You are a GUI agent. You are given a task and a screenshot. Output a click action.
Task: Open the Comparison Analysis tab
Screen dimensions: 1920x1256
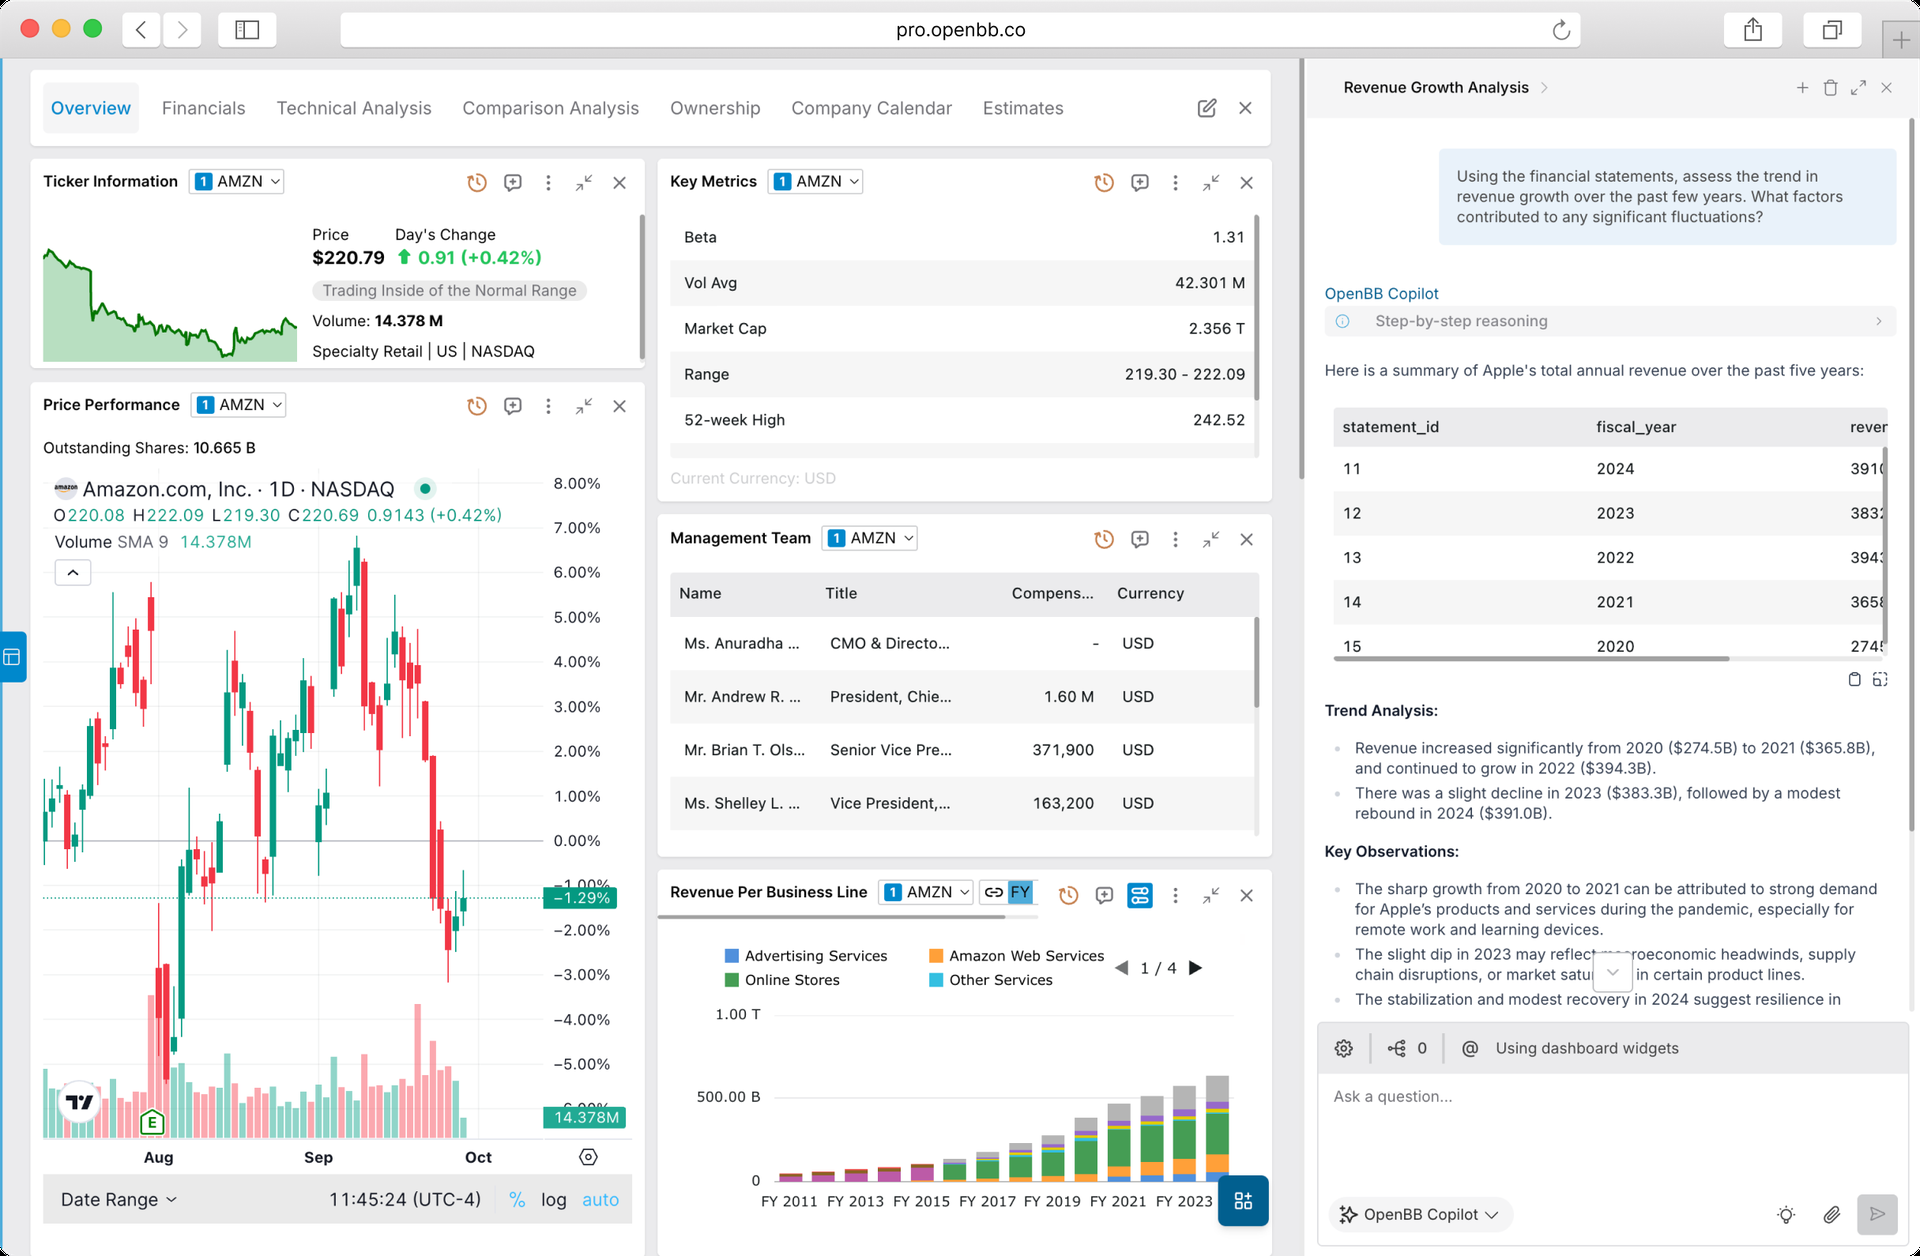tap(550, 108)
